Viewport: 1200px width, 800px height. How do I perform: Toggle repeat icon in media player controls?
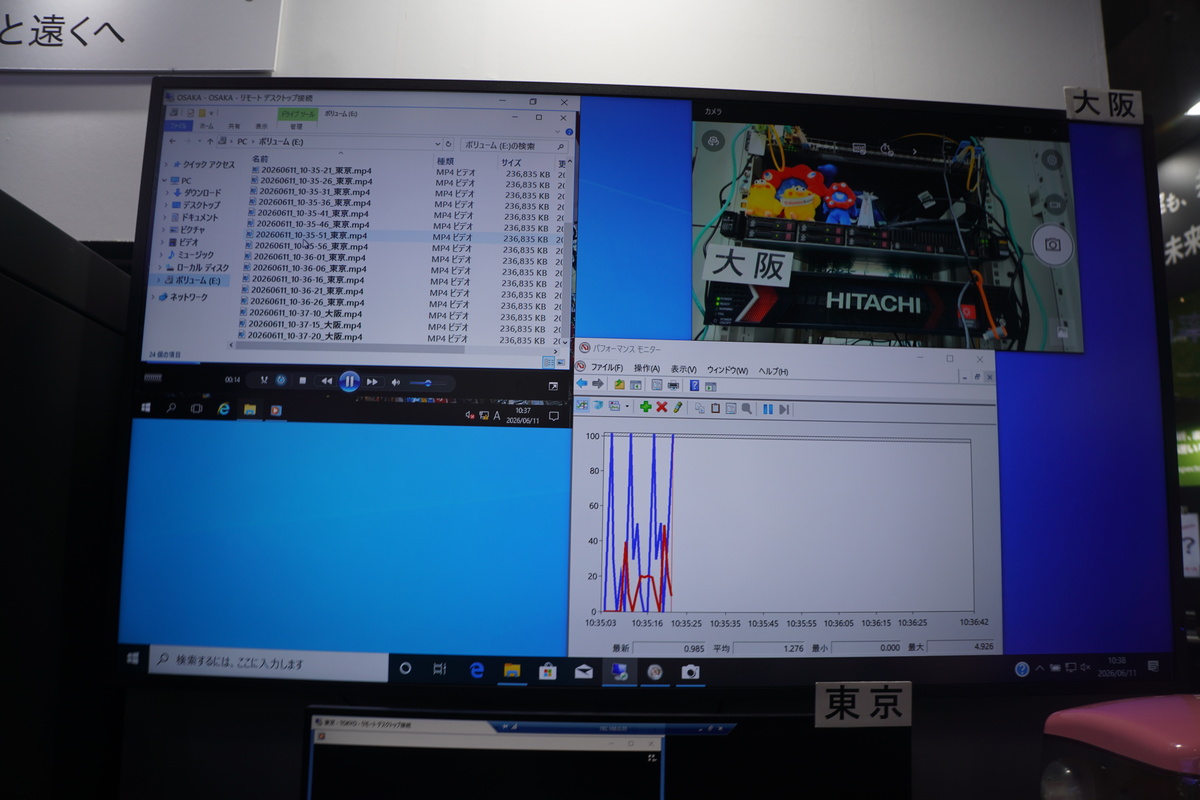[280, 380]
